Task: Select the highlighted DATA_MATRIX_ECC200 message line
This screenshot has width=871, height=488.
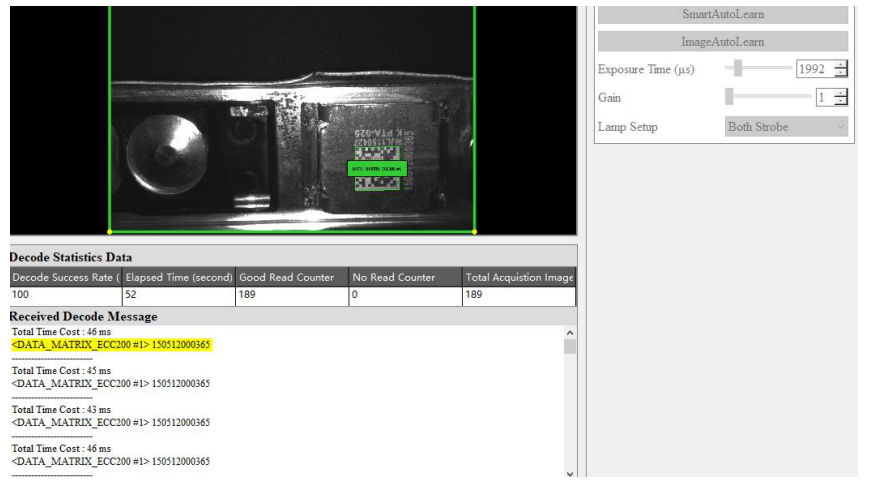Action: tap(111, 345)
